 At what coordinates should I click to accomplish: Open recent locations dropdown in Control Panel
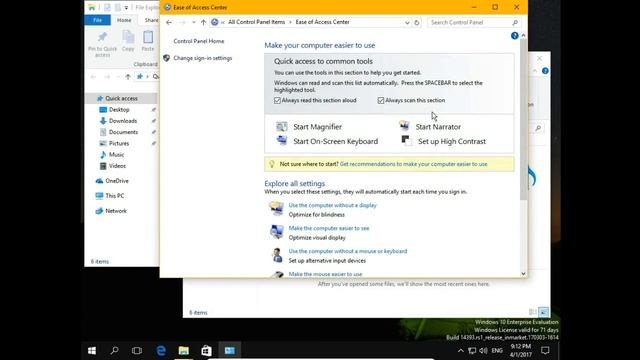coord(193,22)
